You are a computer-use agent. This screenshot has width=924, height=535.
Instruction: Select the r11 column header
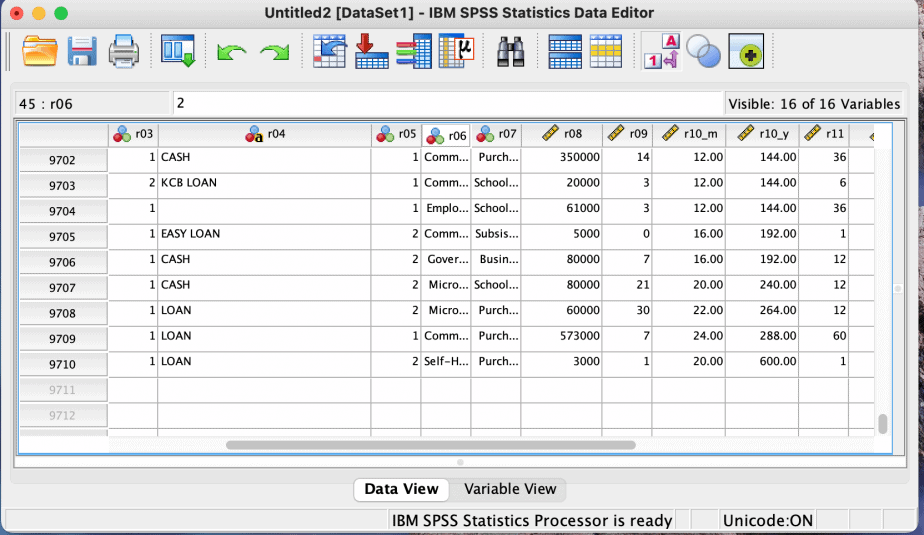(x=824, y=134)
